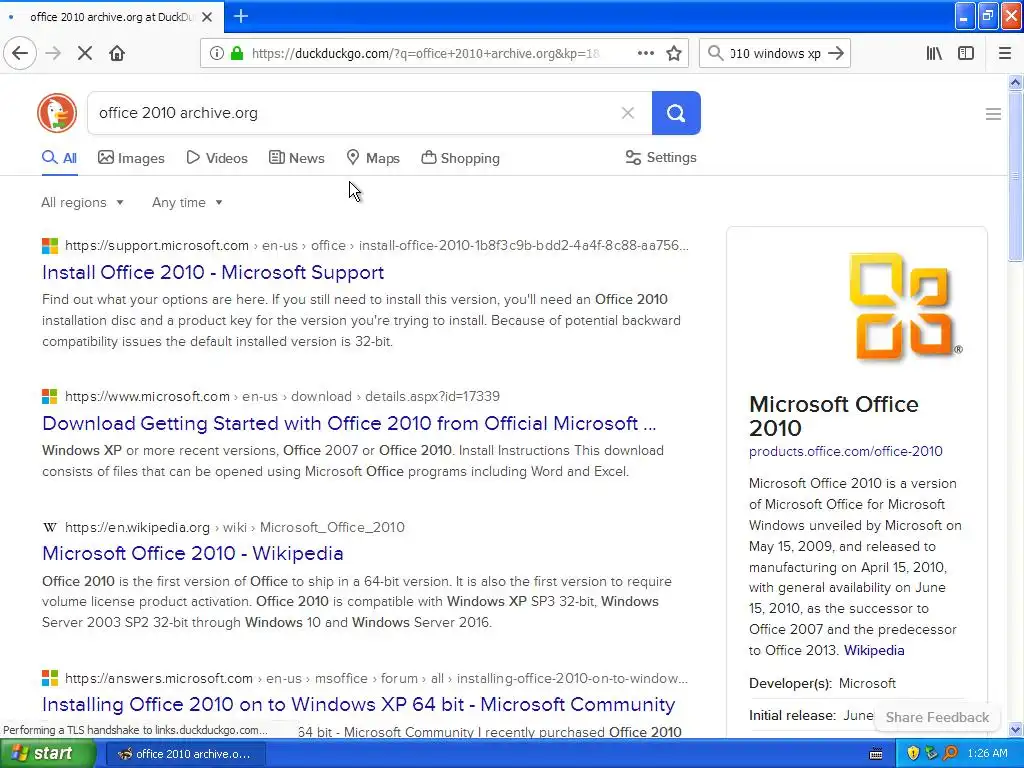The width and height of the screenshot is (1024, 768).
Task: Click the Wikipedia favicon beside en.wikipedia.org
Action: pos(50,527)
